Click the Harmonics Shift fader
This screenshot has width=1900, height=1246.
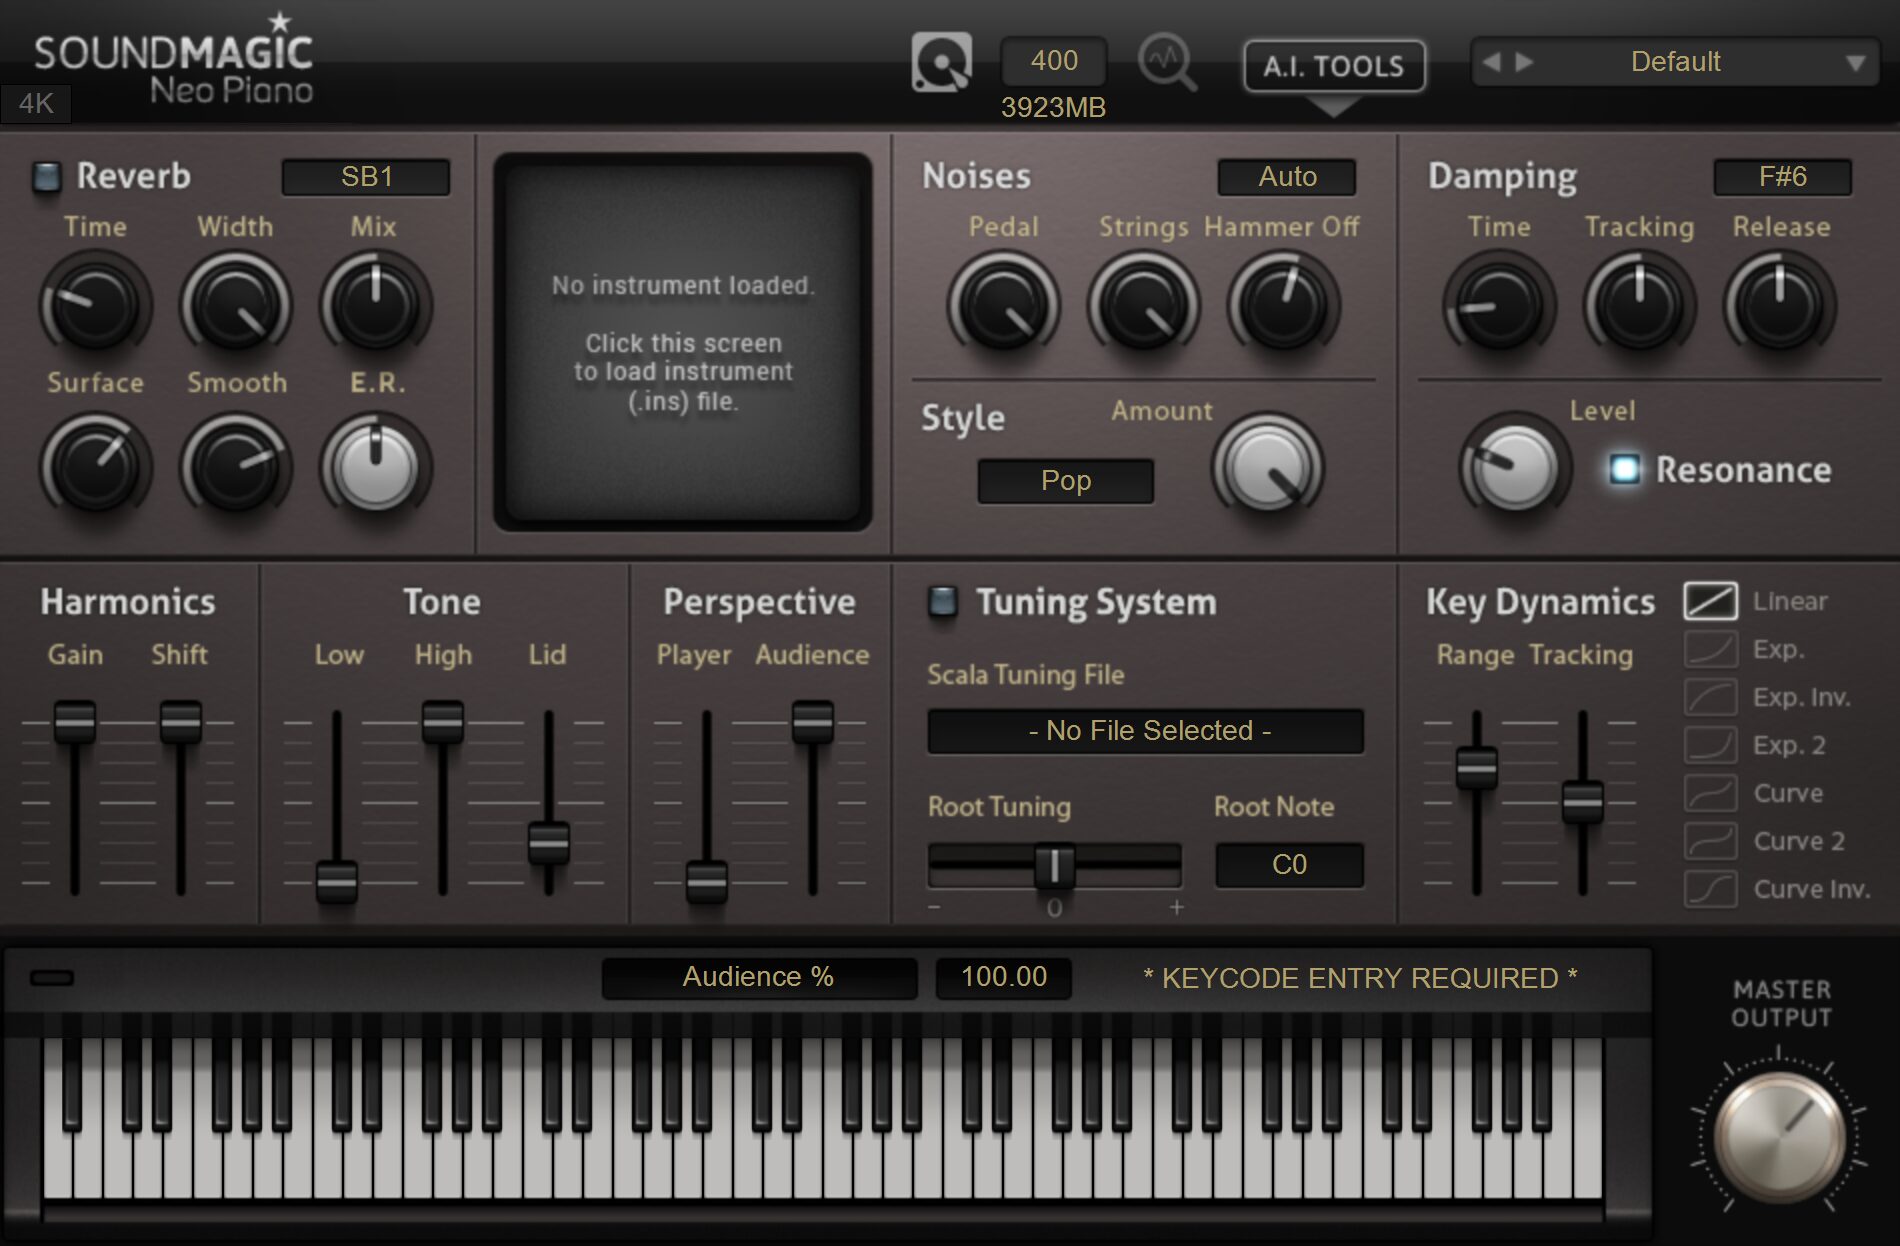(x=181, y=722)
